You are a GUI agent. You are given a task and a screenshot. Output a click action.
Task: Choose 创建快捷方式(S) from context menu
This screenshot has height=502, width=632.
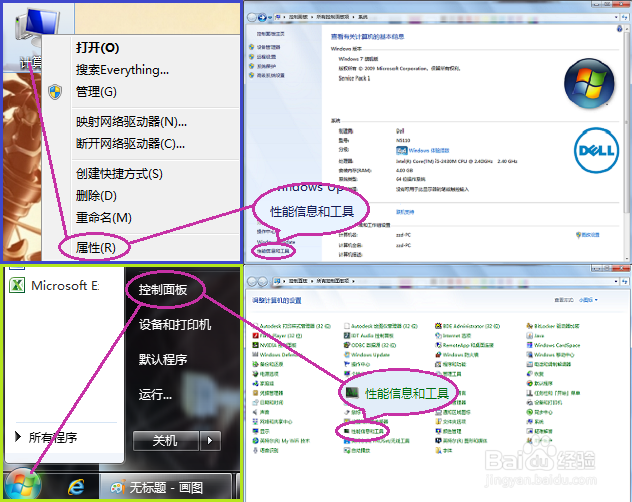point(119,174)
